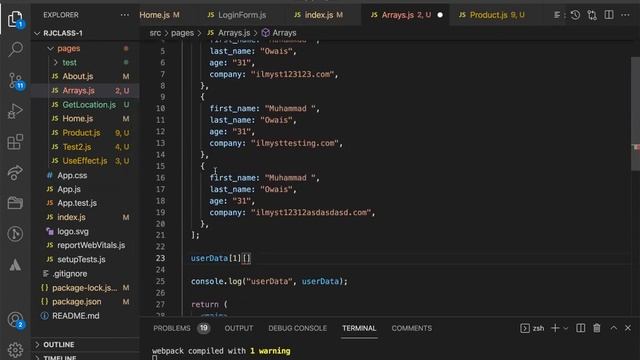
Task: Select the TERMINAL panel tab
Action: [x=359, y=328]
